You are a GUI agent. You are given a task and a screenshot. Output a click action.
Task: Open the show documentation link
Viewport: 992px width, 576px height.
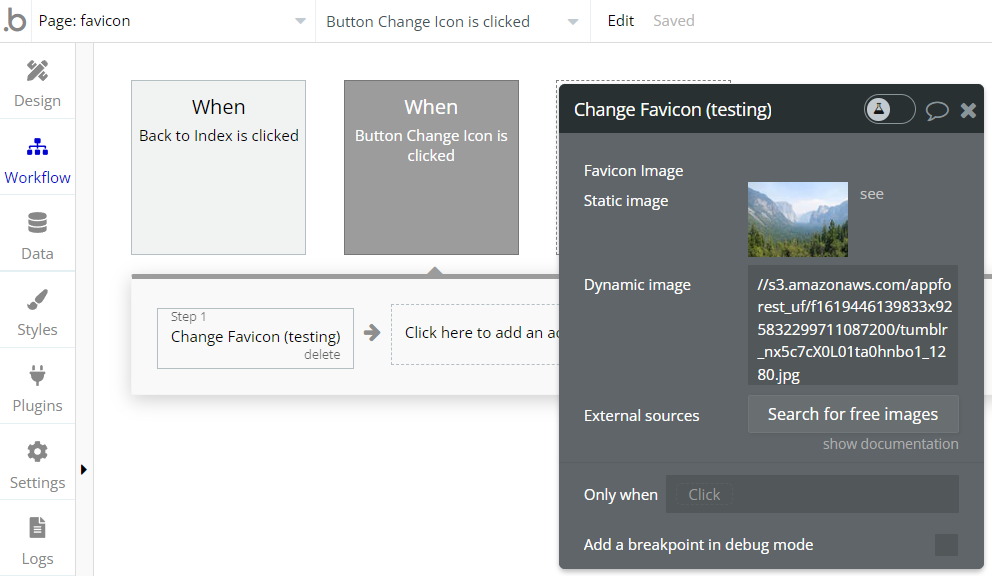890,444
